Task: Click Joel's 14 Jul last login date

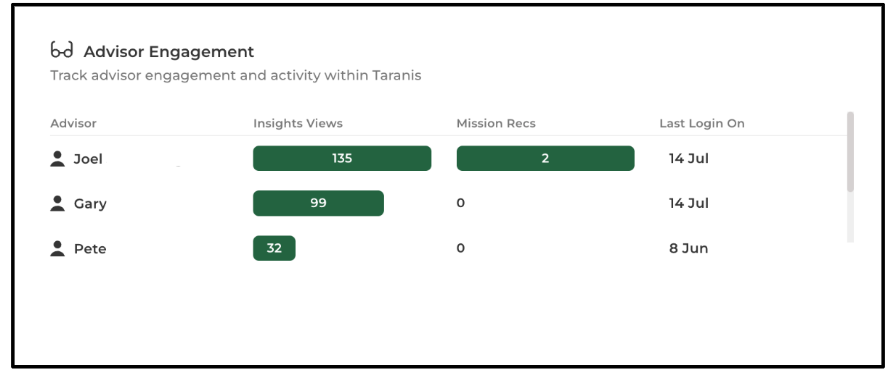Action: click(x=689, y=158)
